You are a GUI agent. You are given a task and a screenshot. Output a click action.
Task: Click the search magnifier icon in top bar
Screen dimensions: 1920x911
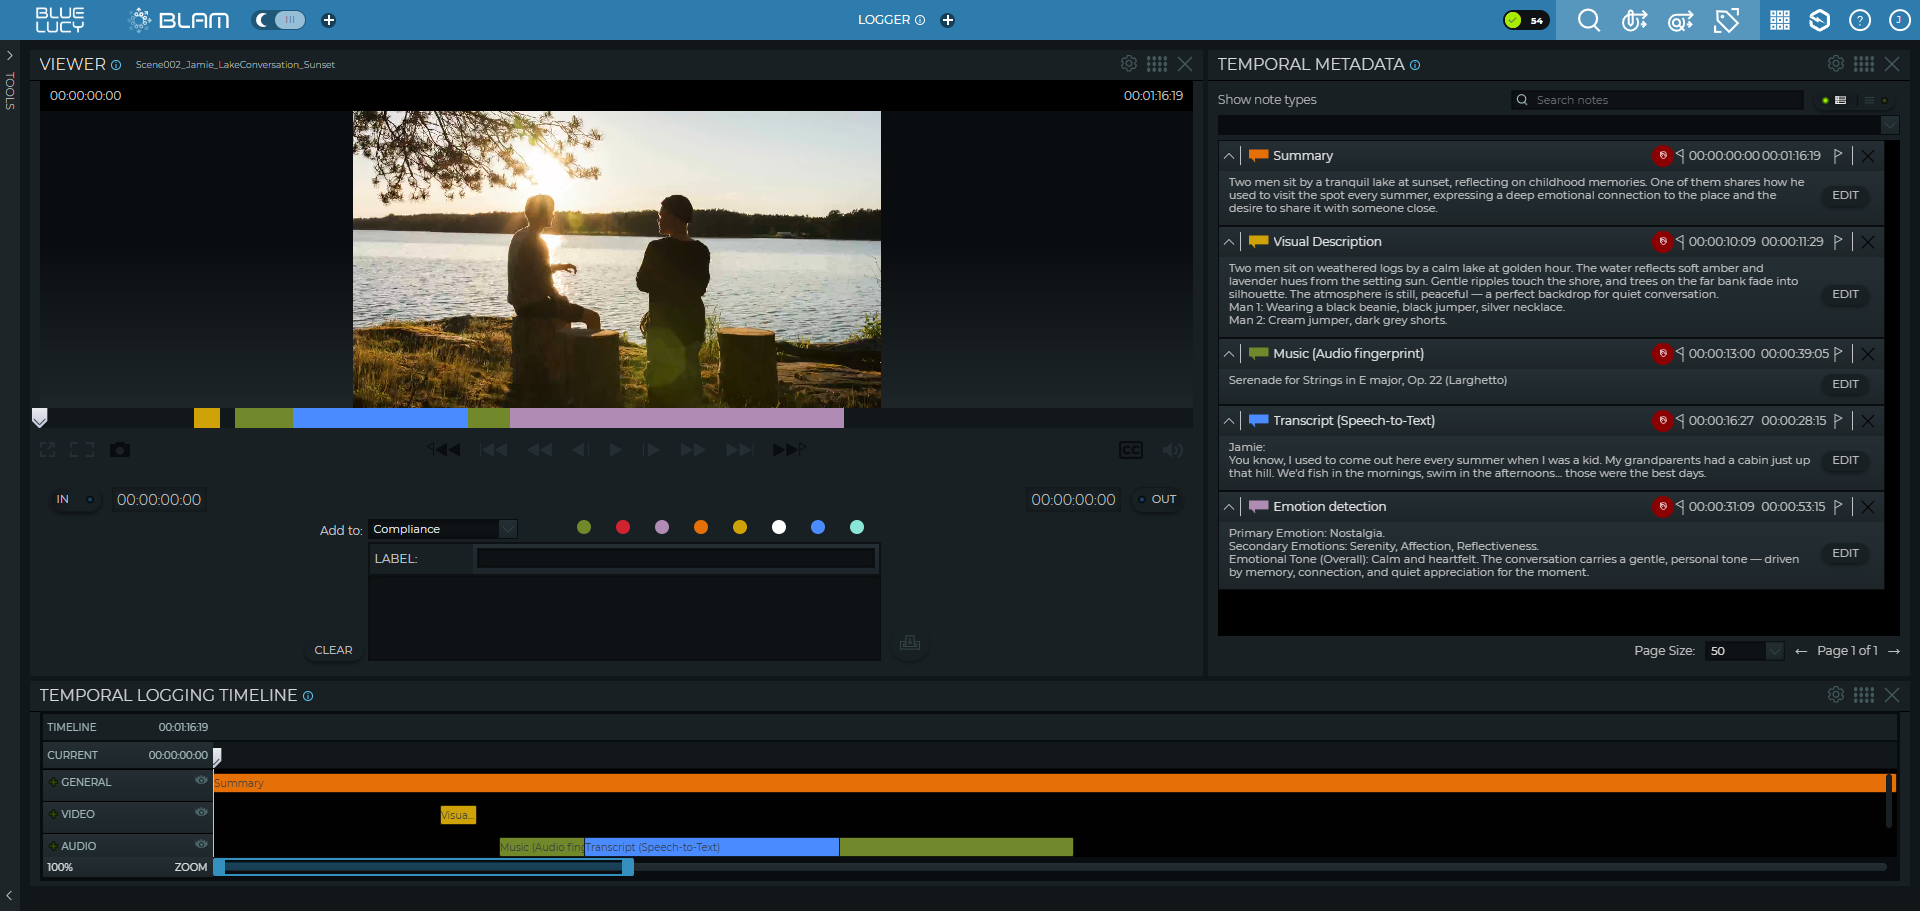coord(1588,20)
